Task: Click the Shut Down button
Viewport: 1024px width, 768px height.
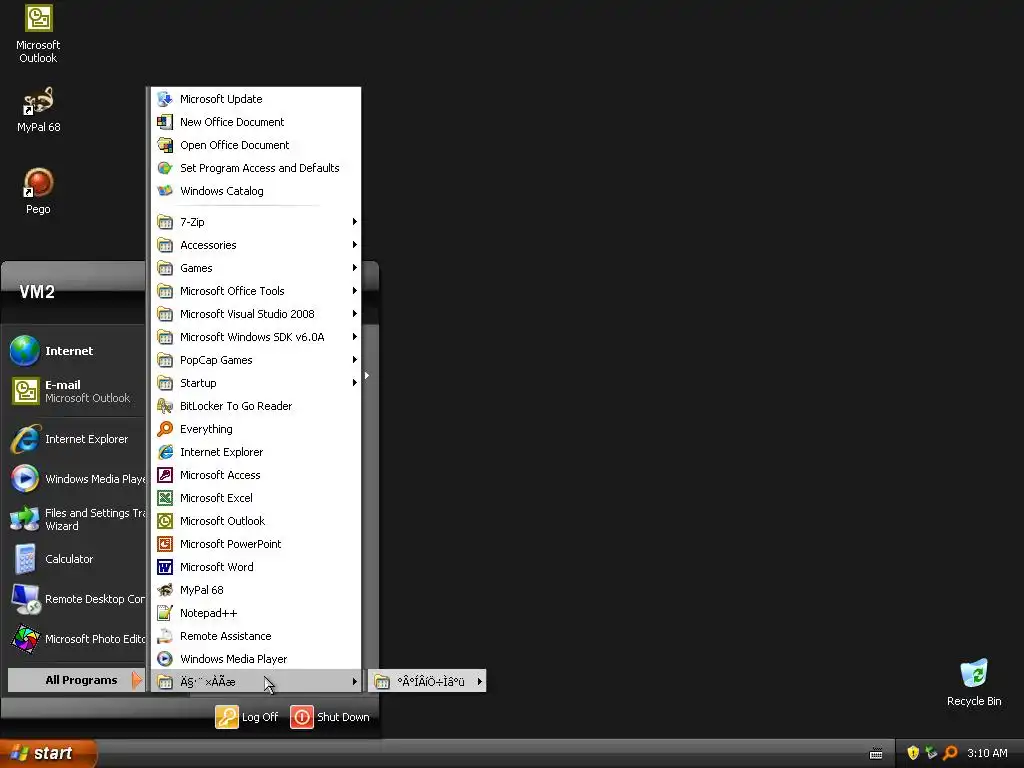Action: [x=330, y=716]
